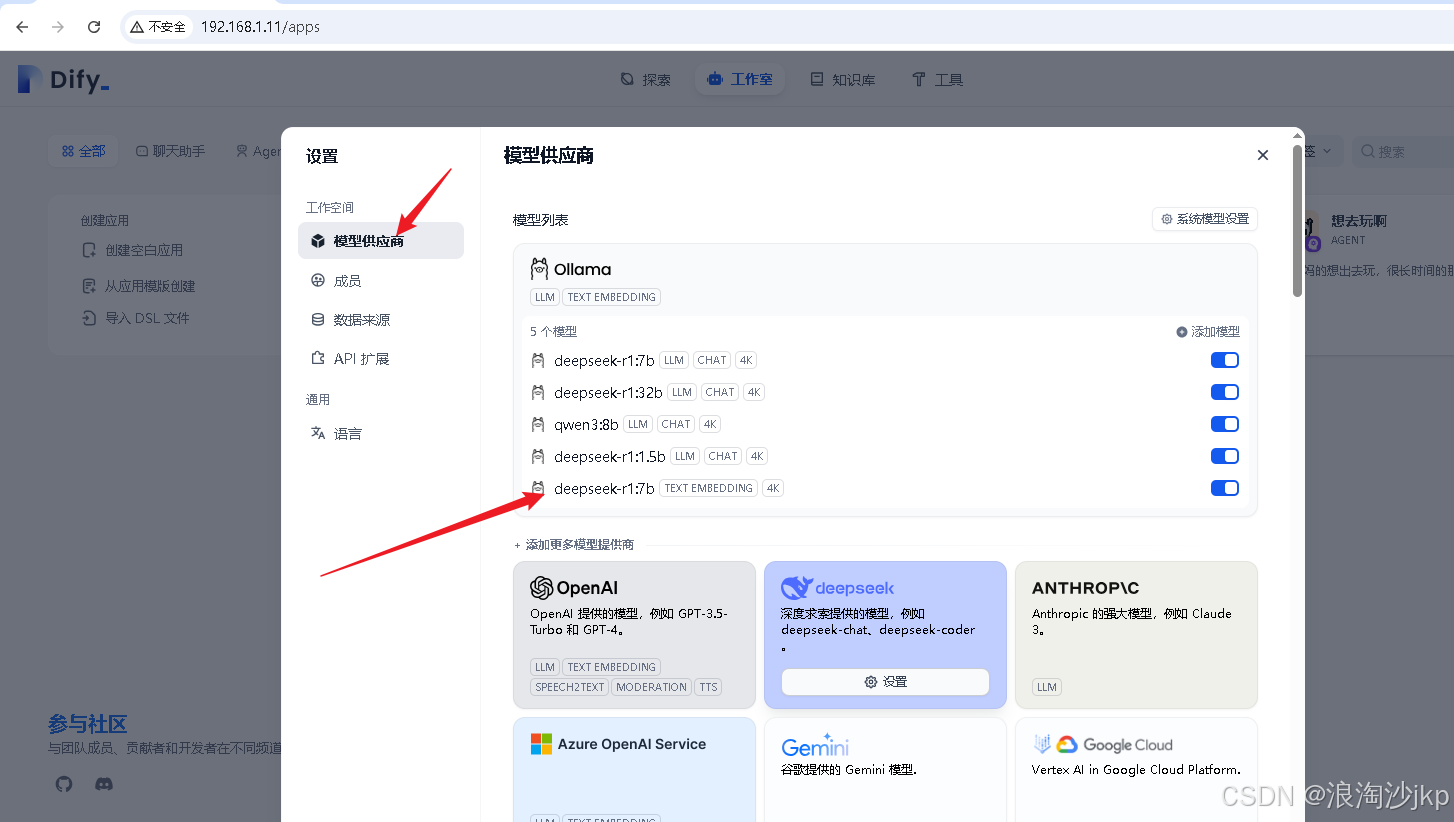1454x822 pixels.
Task: Switch to 探索 tab
Action: pyautogui.click(x=646, y=79)
